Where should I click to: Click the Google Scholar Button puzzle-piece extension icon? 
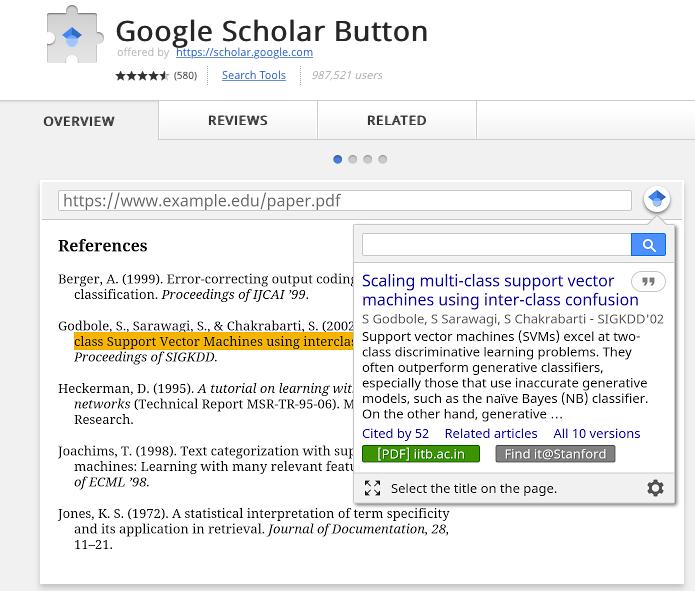tap(75, 35)
